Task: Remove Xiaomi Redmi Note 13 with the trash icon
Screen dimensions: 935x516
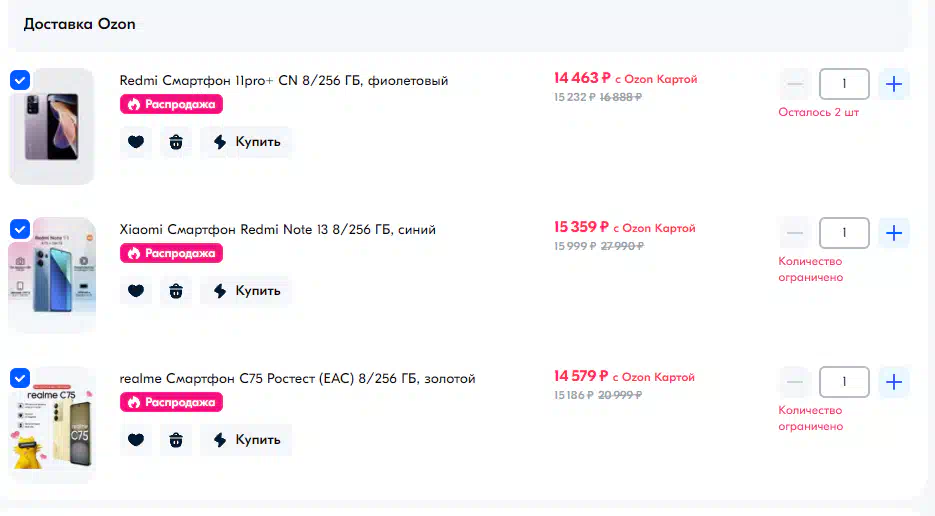Action: tap(176, 291)
